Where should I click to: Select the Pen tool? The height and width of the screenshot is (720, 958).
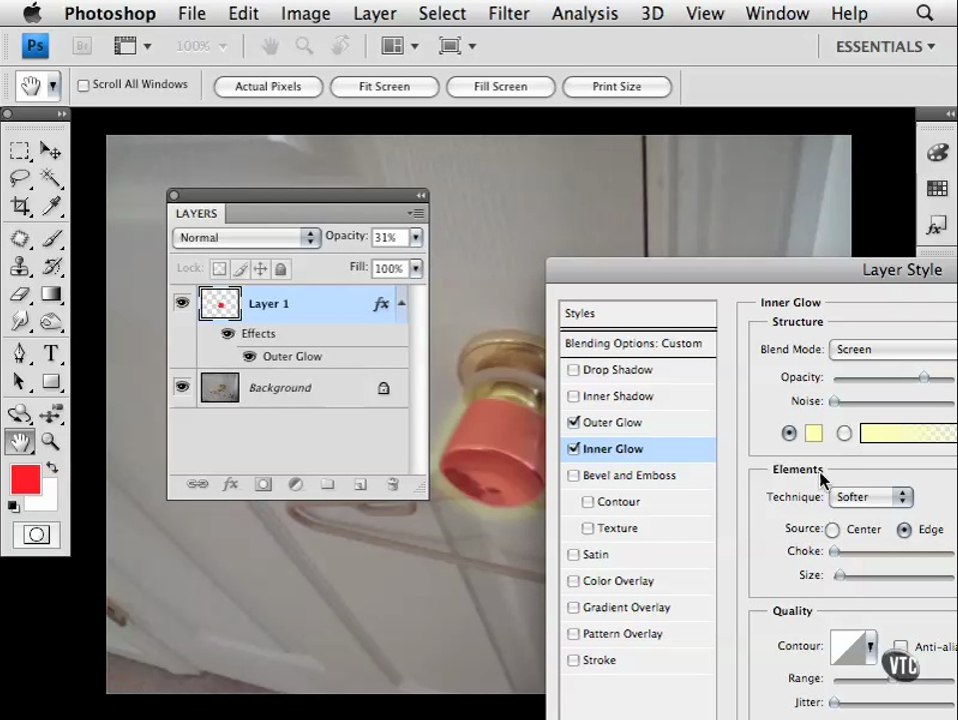coord(20,353)
